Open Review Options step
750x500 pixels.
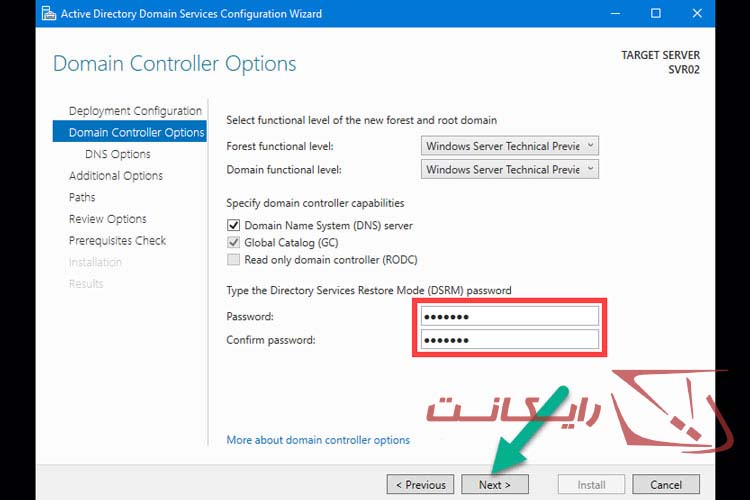108,219
